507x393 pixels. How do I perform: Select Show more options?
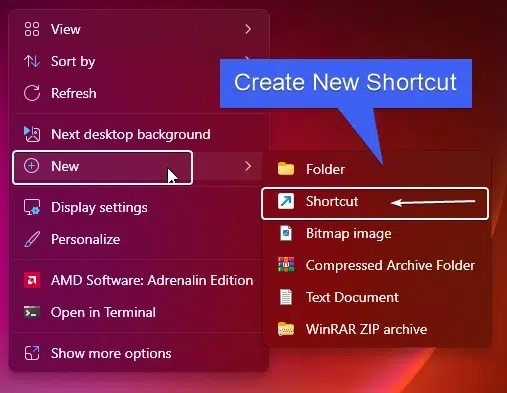click(139, 353)
